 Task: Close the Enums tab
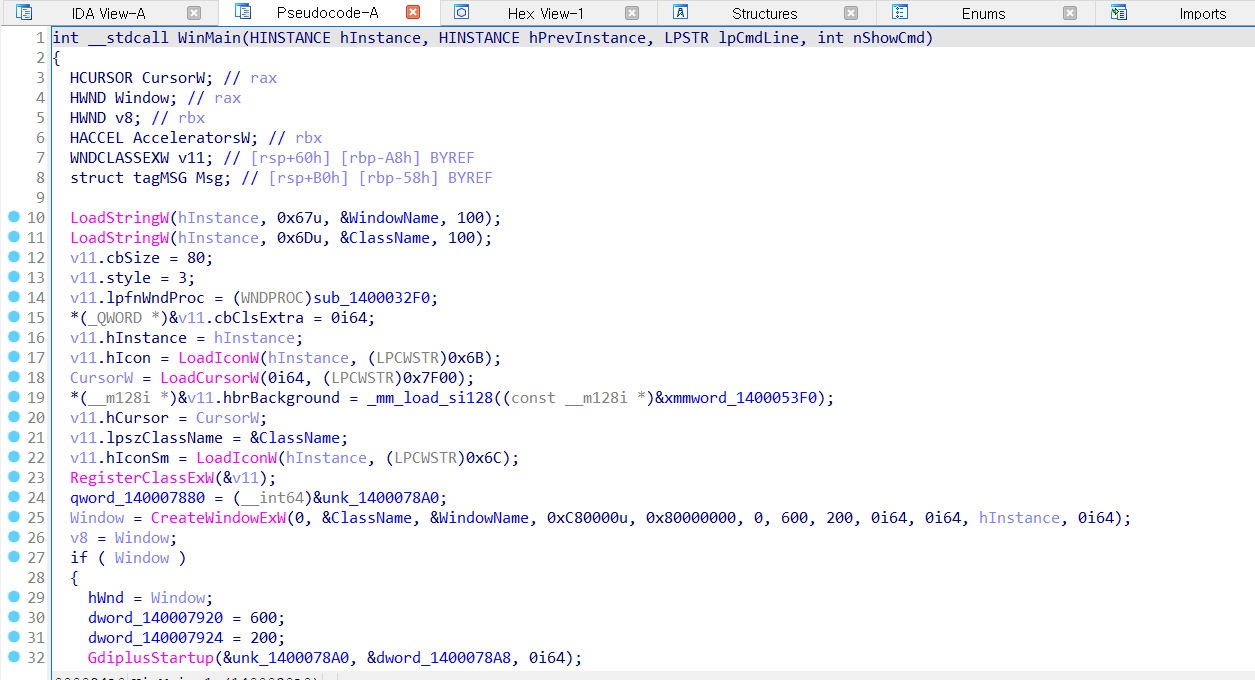tap(1070, 13)
